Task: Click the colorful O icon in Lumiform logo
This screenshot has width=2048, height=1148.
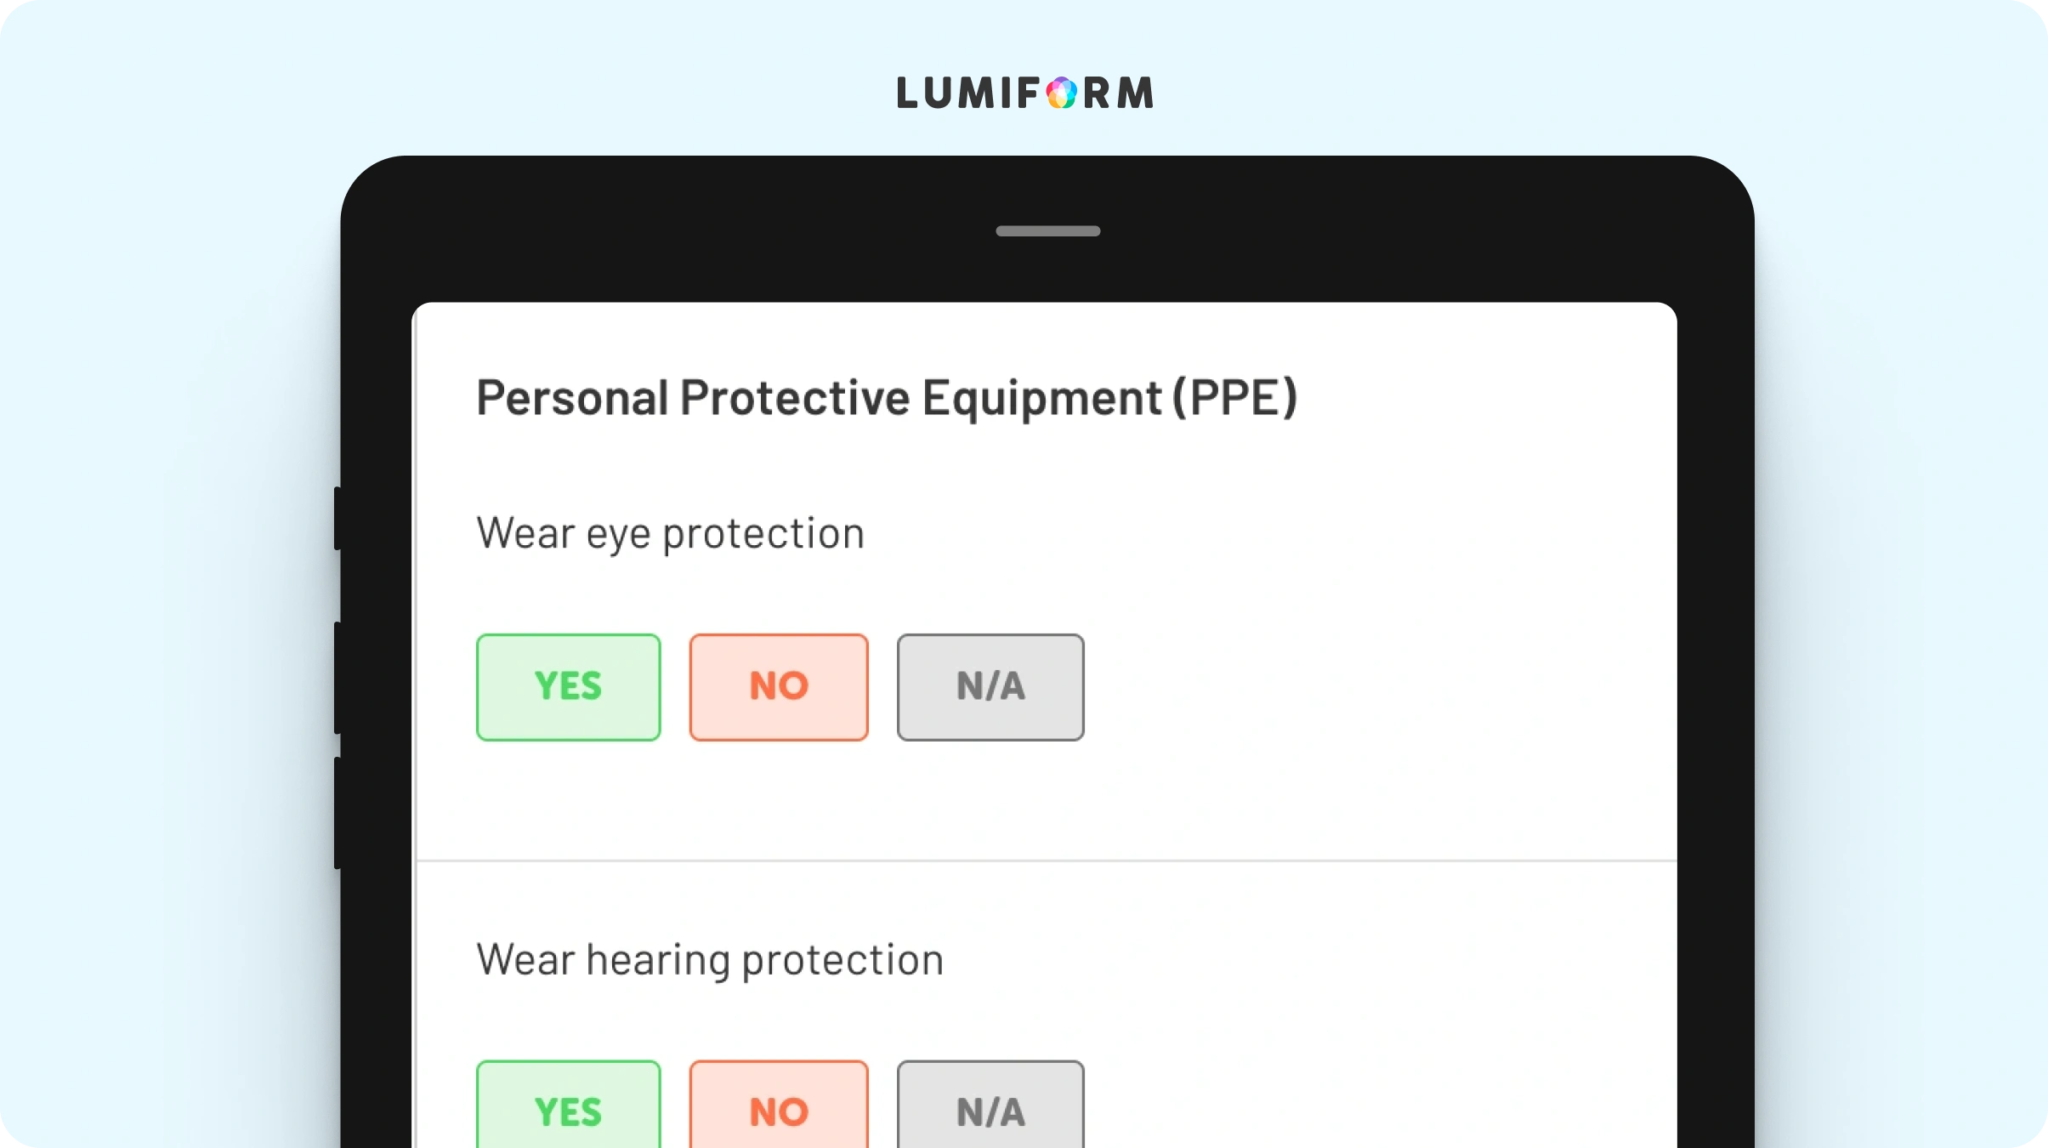Action: click(1062, 93)
